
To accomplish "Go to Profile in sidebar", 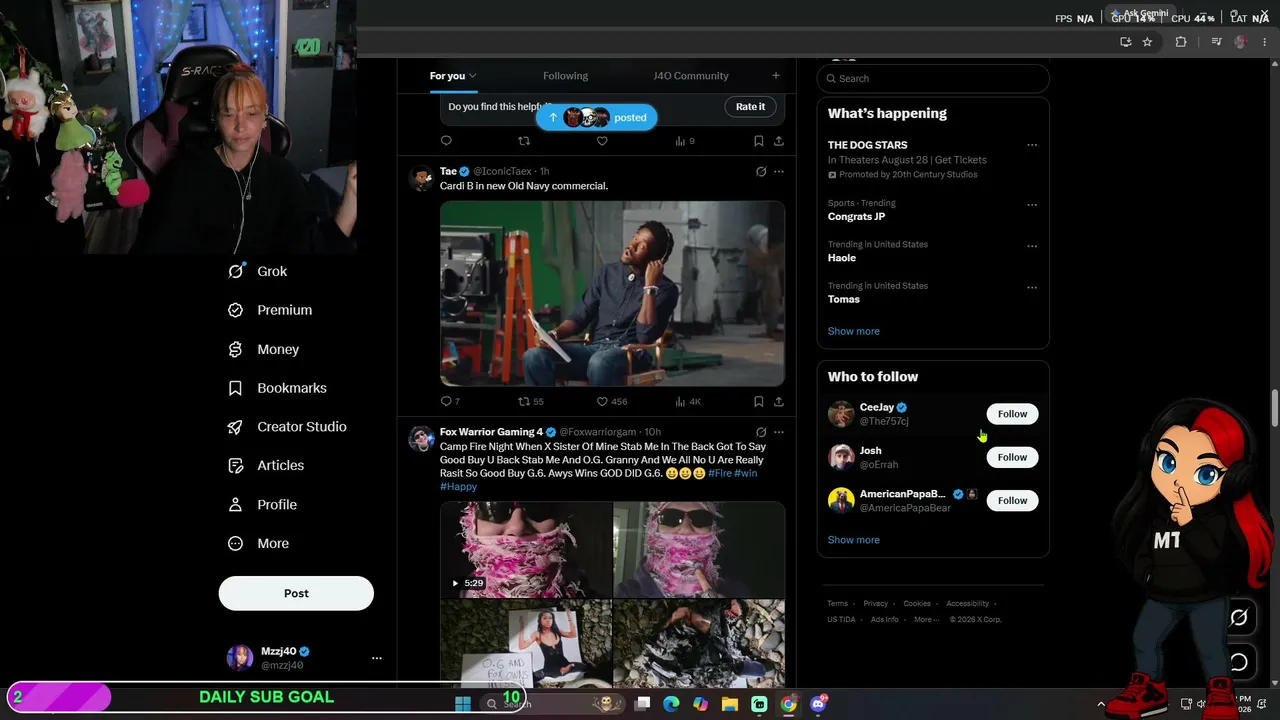I will pos(262,504).
